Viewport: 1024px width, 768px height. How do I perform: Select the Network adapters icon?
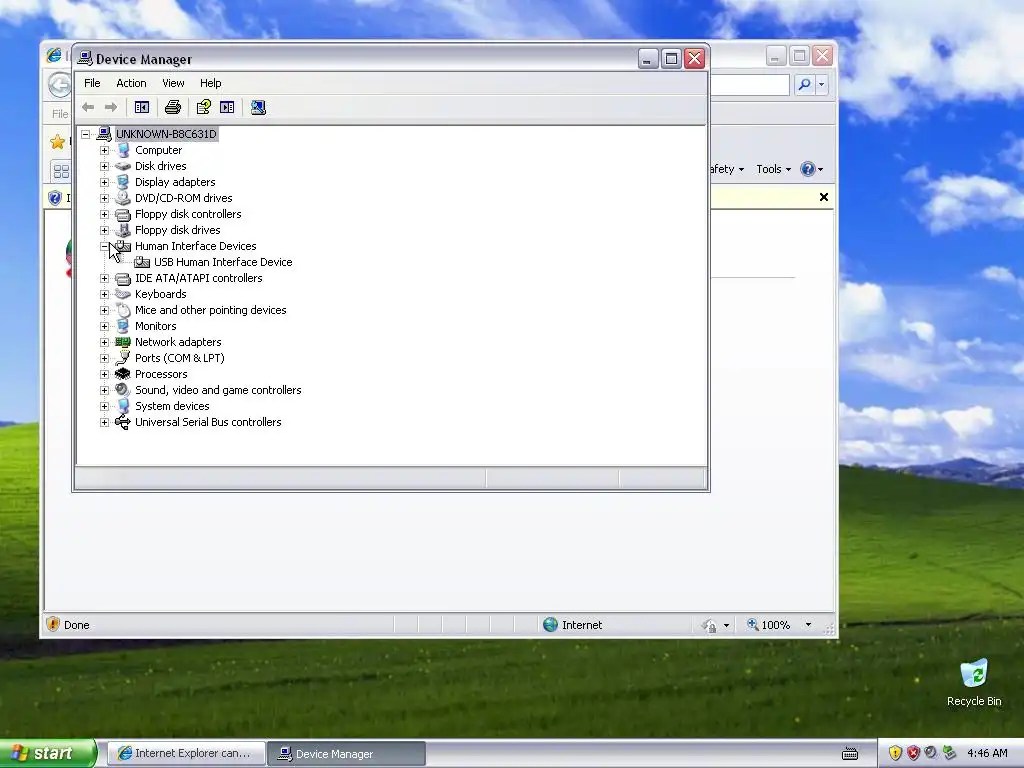[x=123, y=342]
